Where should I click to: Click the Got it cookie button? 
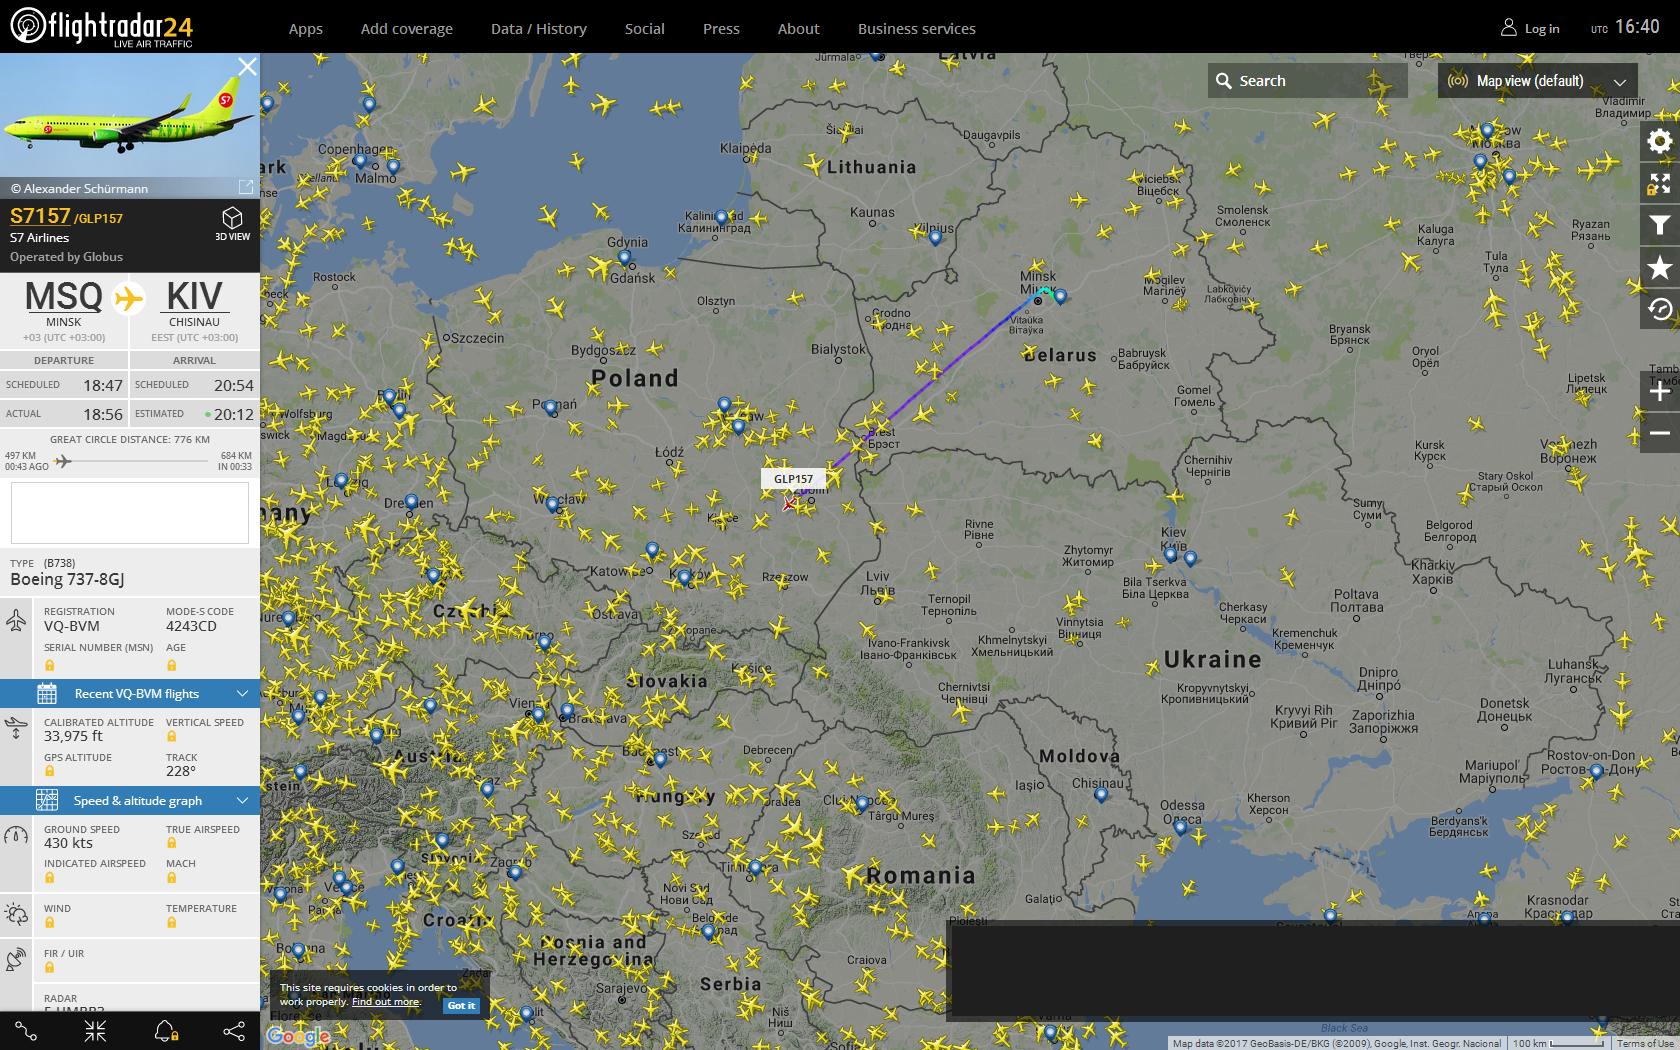click(x=461, y=1005)
